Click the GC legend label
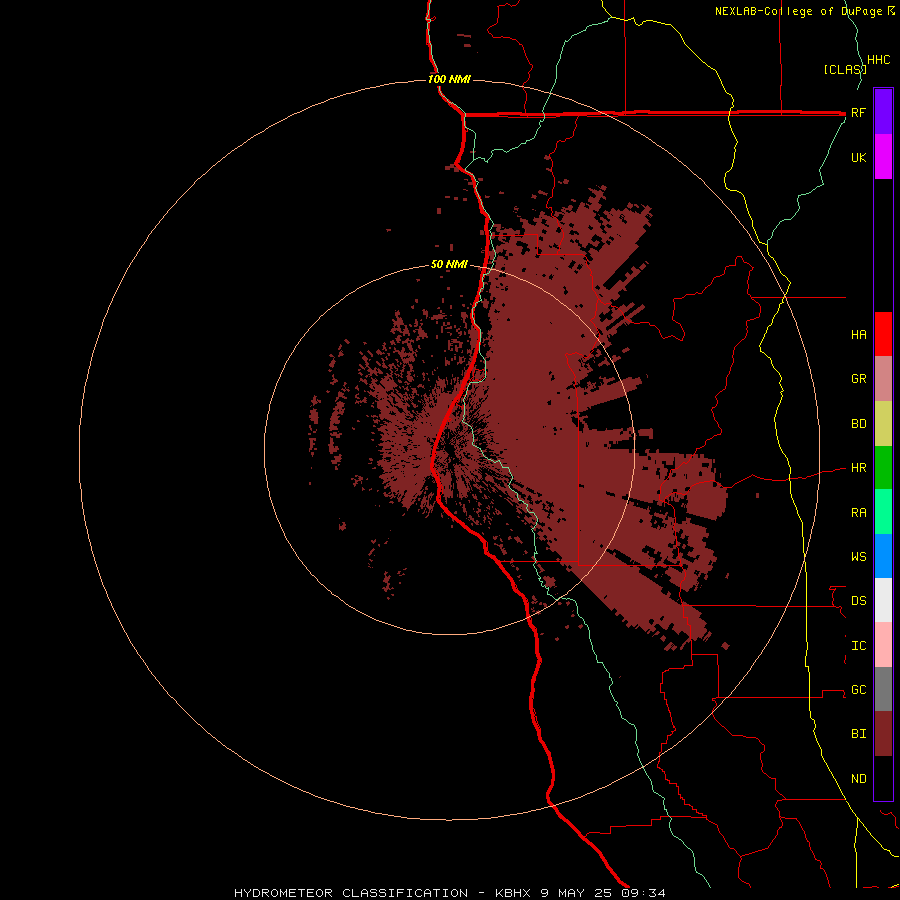Image resolution: width=900 pixels, height=900 pixels. coord(858,690)
